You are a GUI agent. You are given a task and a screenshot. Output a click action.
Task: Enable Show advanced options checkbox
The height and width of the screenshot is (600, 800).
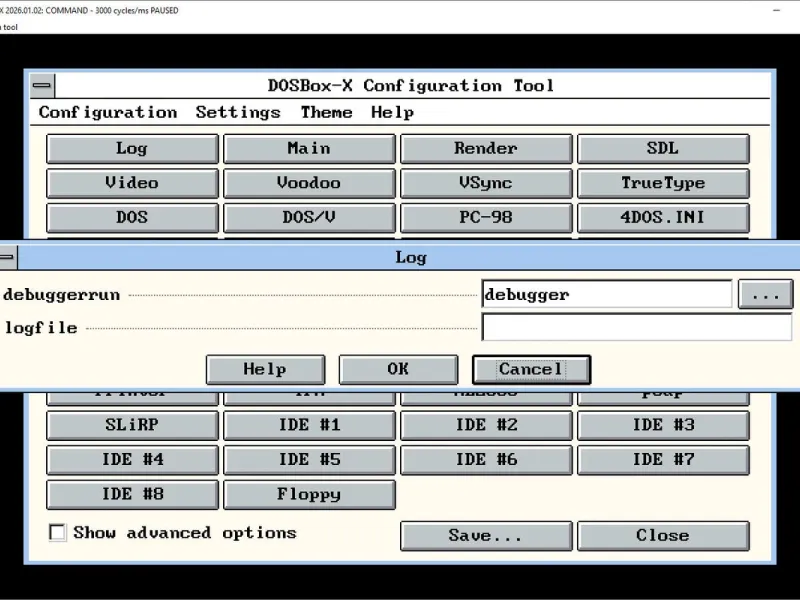57,533
